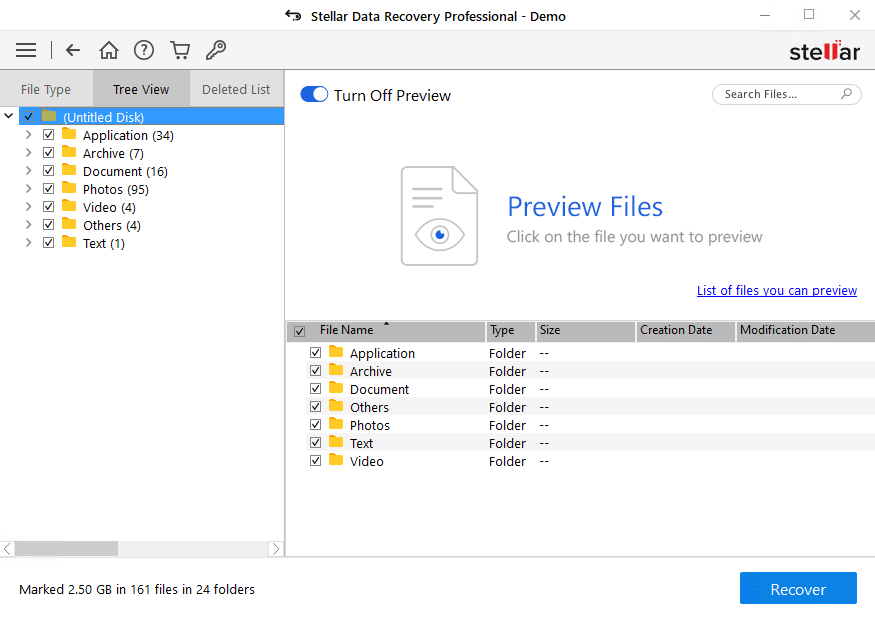Expand the Archive (7) node
This screenshot has width=875, height=618.
(28, 152)
